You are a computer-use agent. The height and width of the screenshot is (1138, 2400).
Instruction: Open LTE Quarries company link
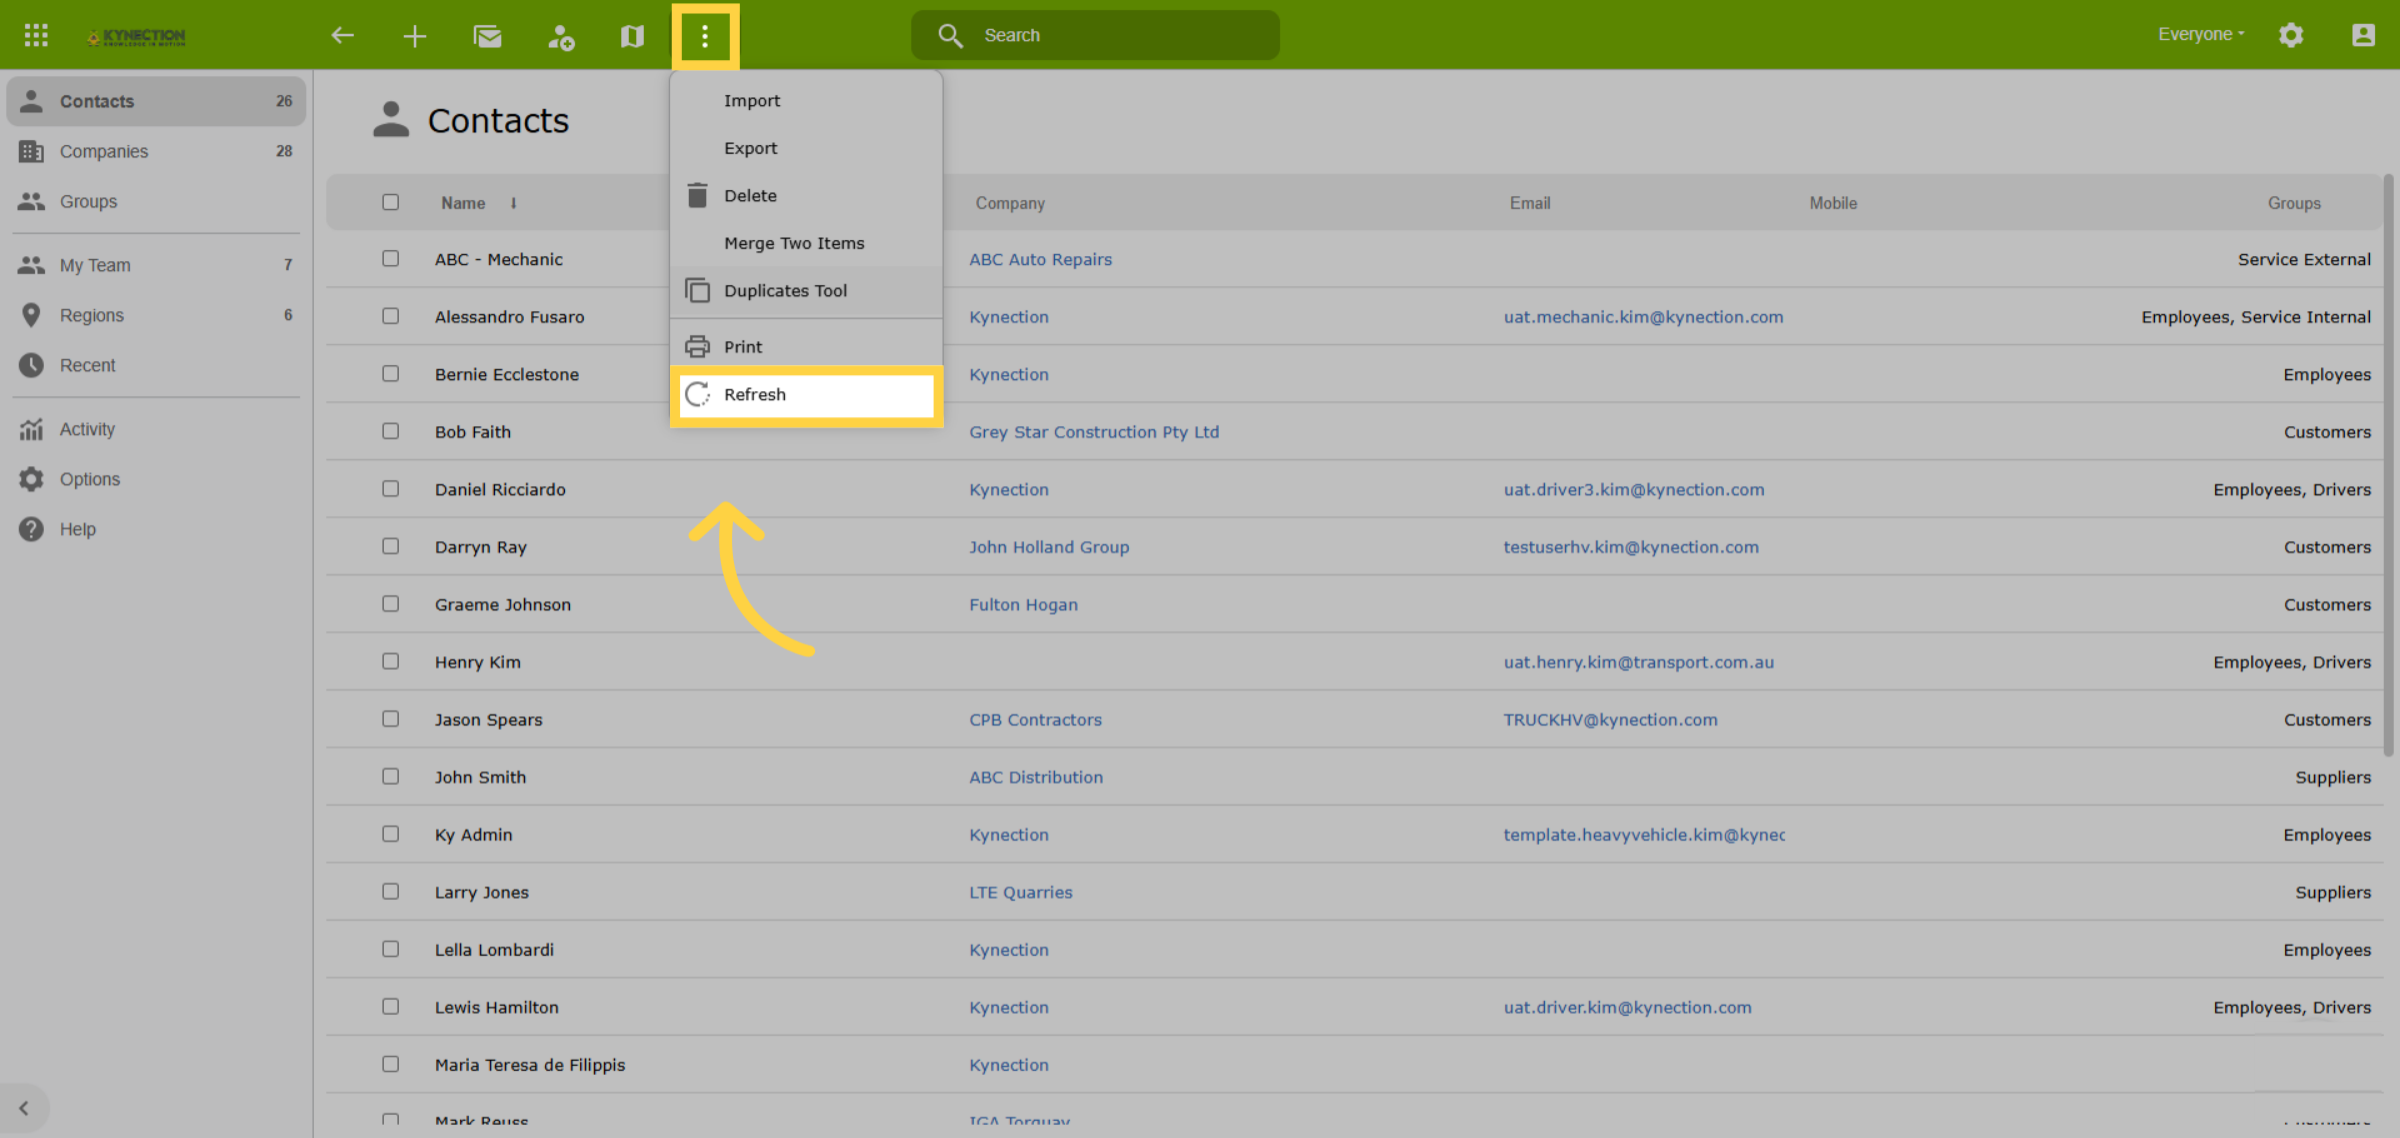pyautogui.click(x=1020, y=892)
